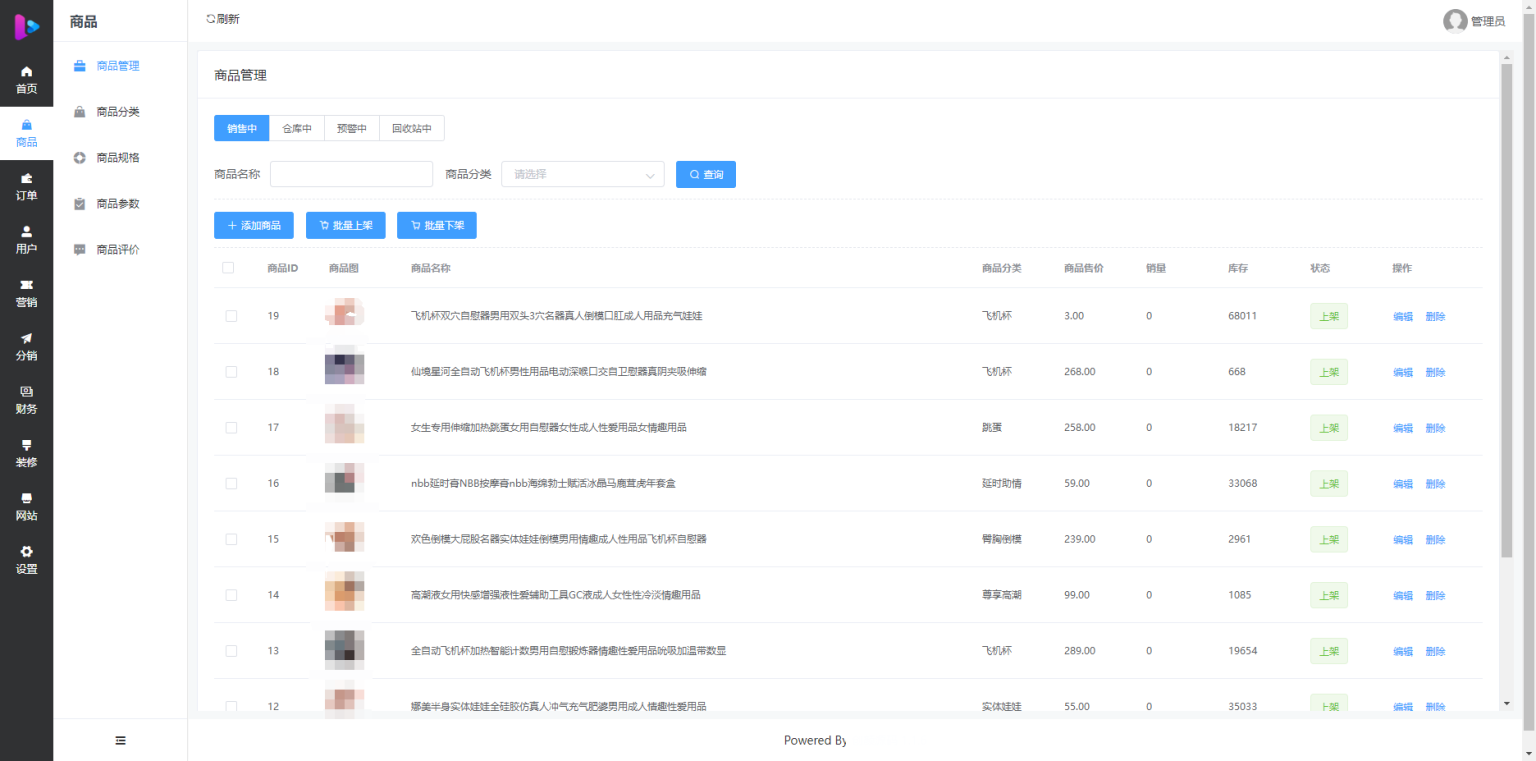The height and width of the screenshot is (761, 1536).
Task: Open the 财务 finance section icon
Action: click(x=26, y=392)
